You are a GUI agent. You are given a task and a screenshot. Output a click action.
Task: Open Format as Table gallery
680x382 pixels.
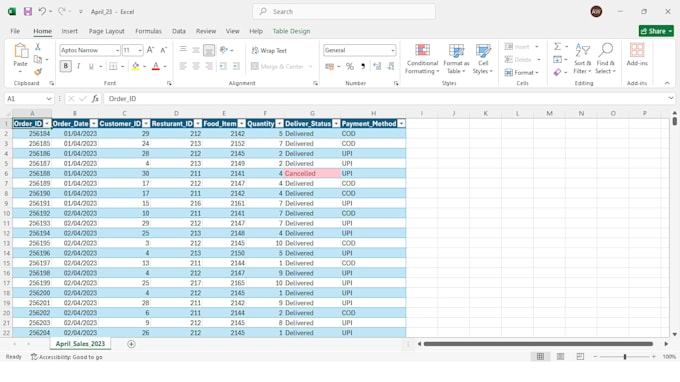[456, 59]
